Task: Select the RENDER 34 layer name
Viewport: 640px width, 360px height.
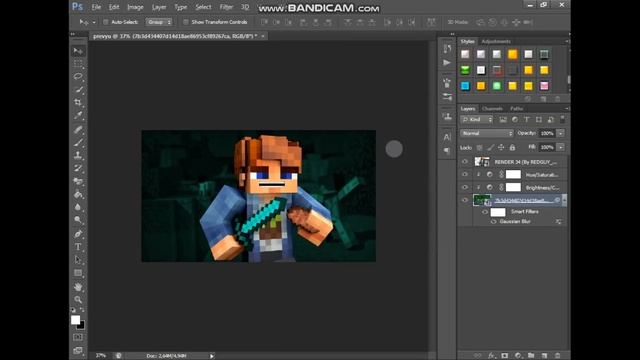Action: point(526,162)
